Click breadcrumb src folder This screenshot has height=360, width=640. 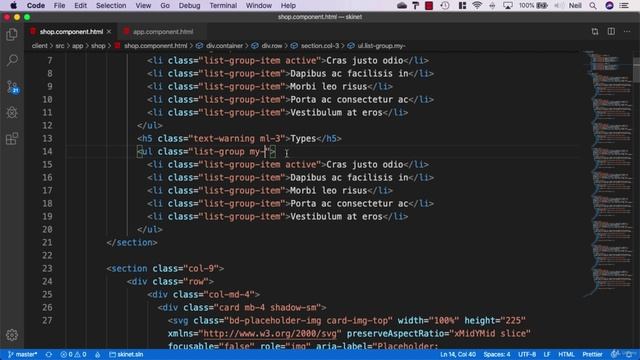pos(60,46)
